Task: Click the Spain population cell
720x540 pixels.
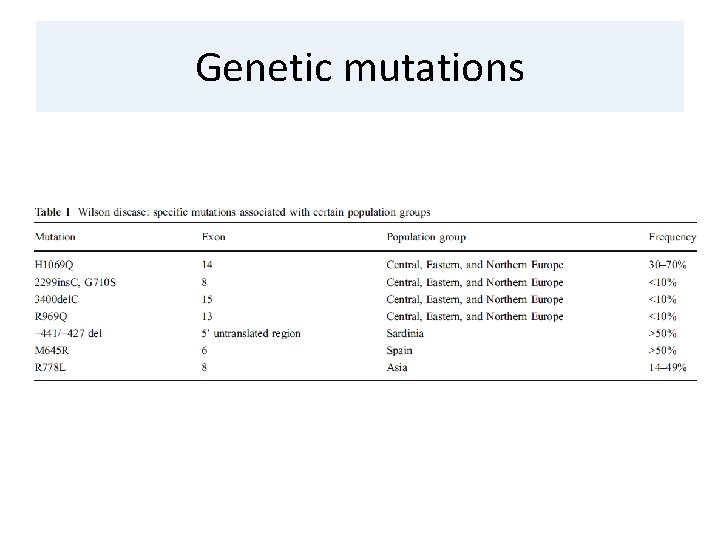Action: 399,350
